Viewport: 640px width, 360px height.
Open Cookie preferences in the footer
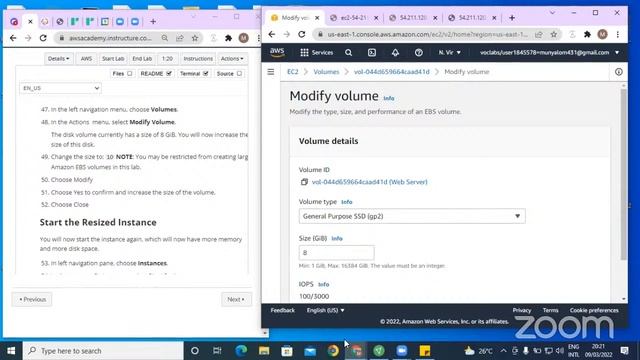594,310
